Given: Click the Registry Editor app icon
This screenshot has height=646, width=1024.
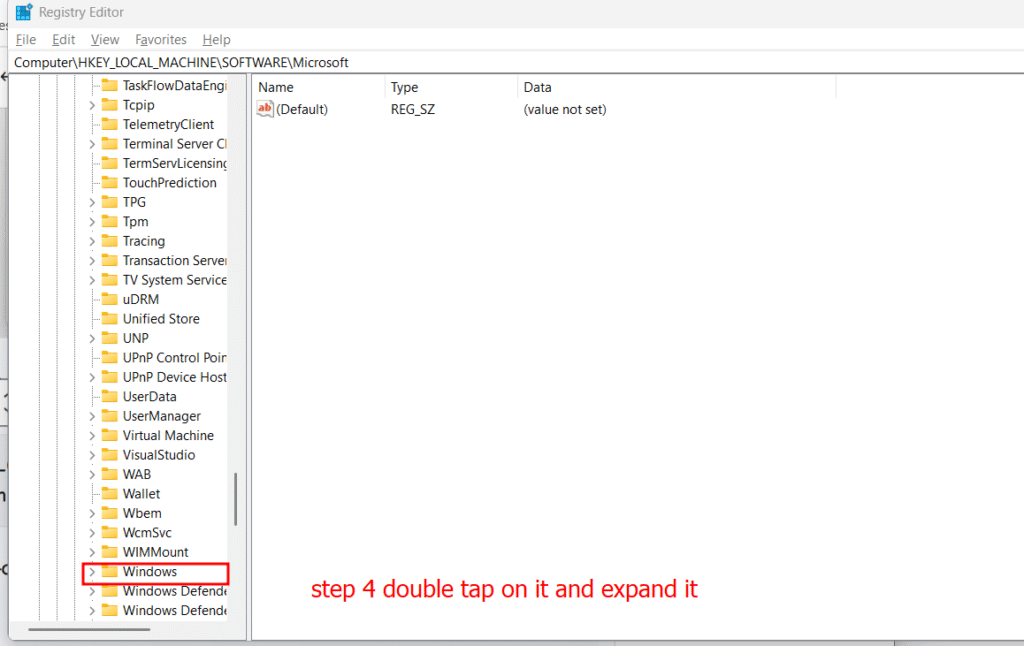Looking at the screenshot, I should tap(24, 12).
